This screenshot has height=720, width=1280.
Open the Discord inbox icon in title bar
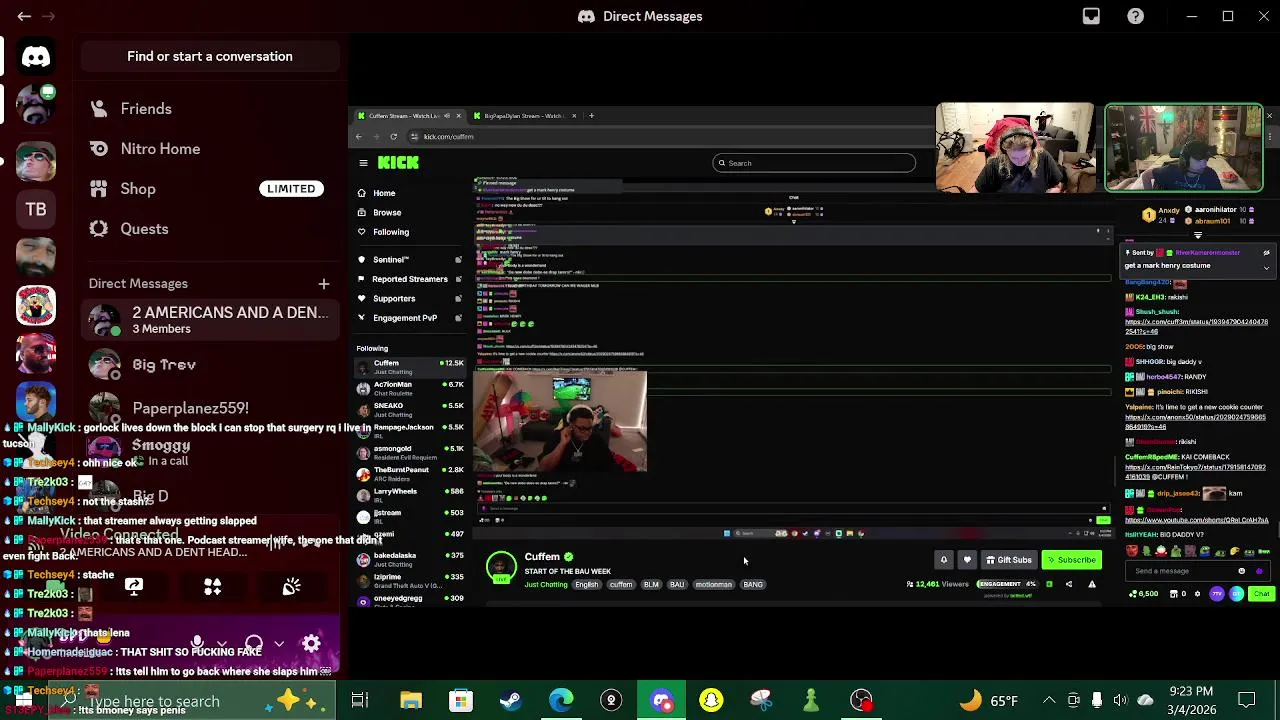(x=1091, y=16)
